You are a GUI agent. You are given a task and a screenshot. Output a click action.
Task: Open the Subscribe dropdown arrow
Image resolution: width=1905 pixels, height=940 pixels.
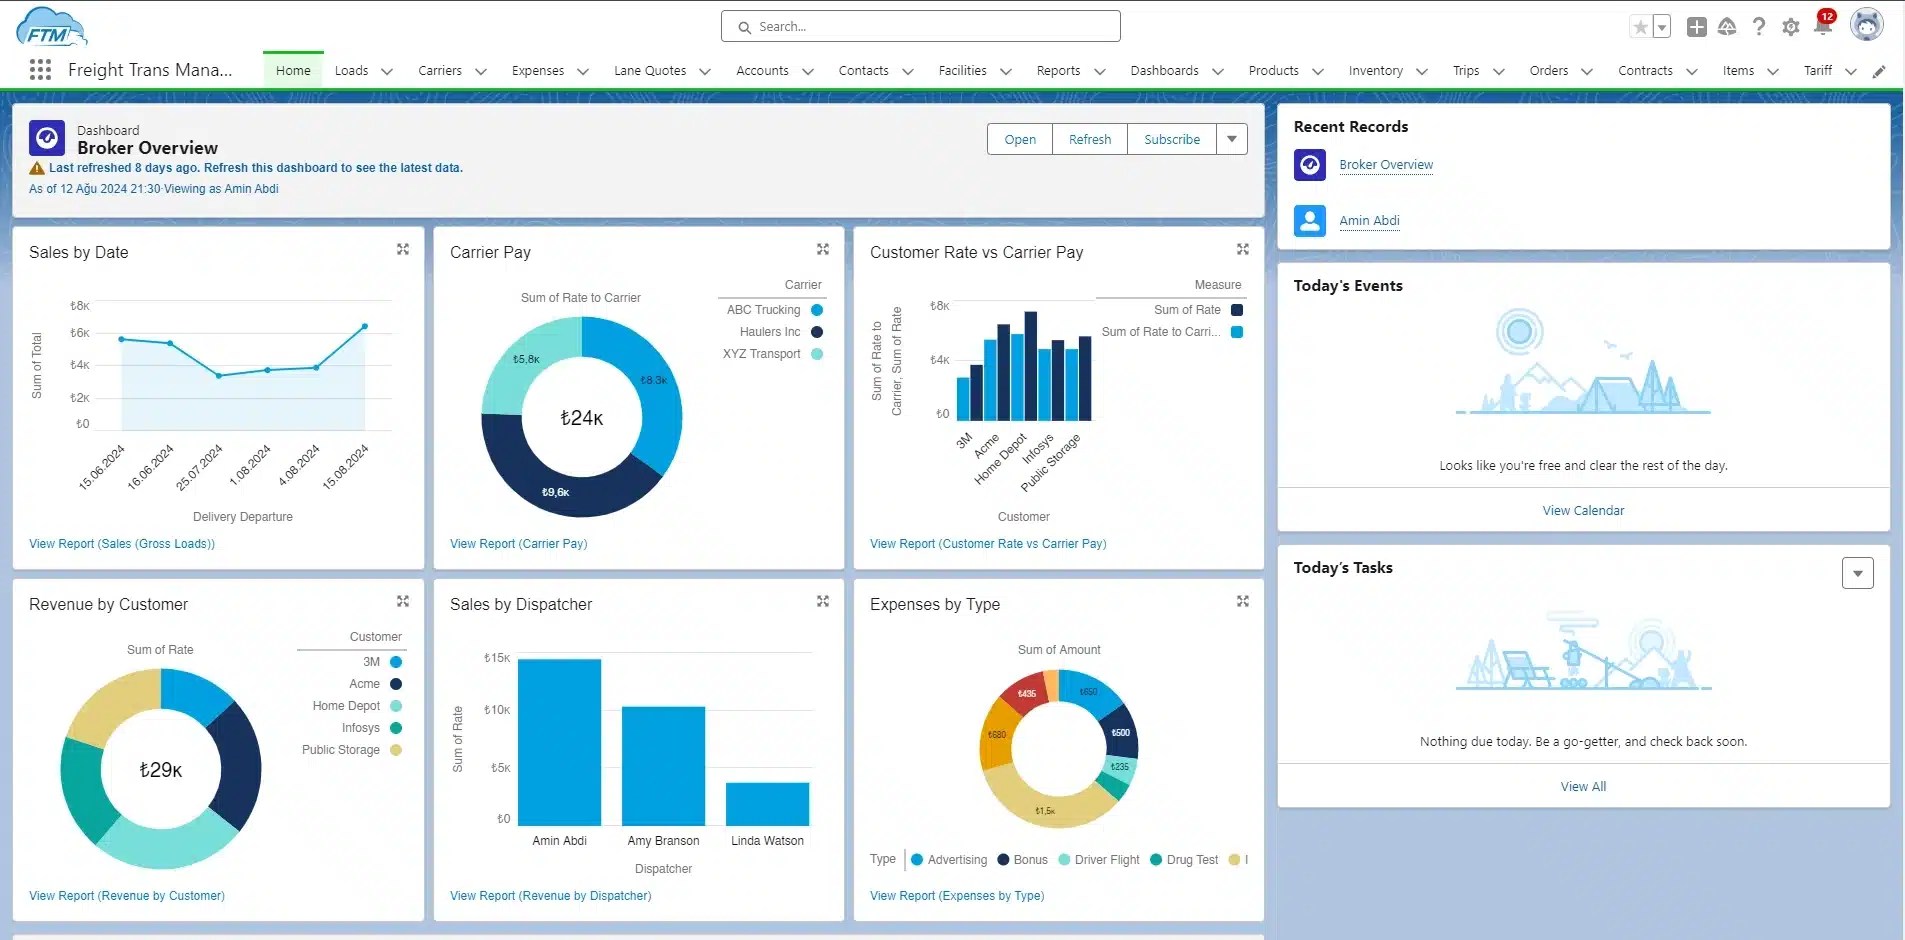click(1232, 139)
